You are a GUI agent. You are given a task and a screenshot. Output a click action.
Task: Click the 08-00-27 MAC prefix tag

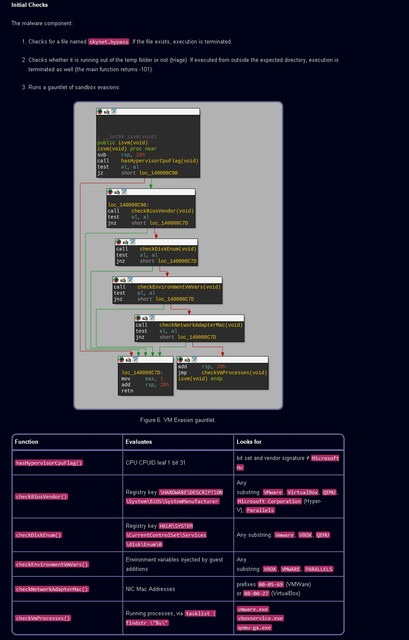[x=256, y=593]
